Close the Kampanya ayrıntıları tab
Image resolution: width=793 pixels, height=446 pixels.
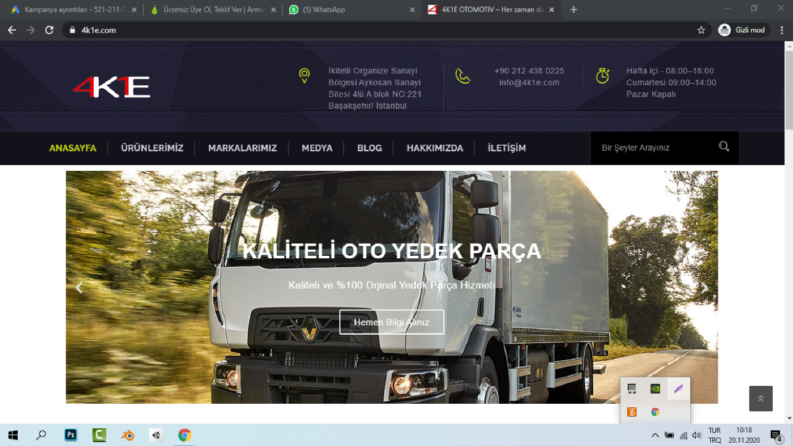pos(134,10)
